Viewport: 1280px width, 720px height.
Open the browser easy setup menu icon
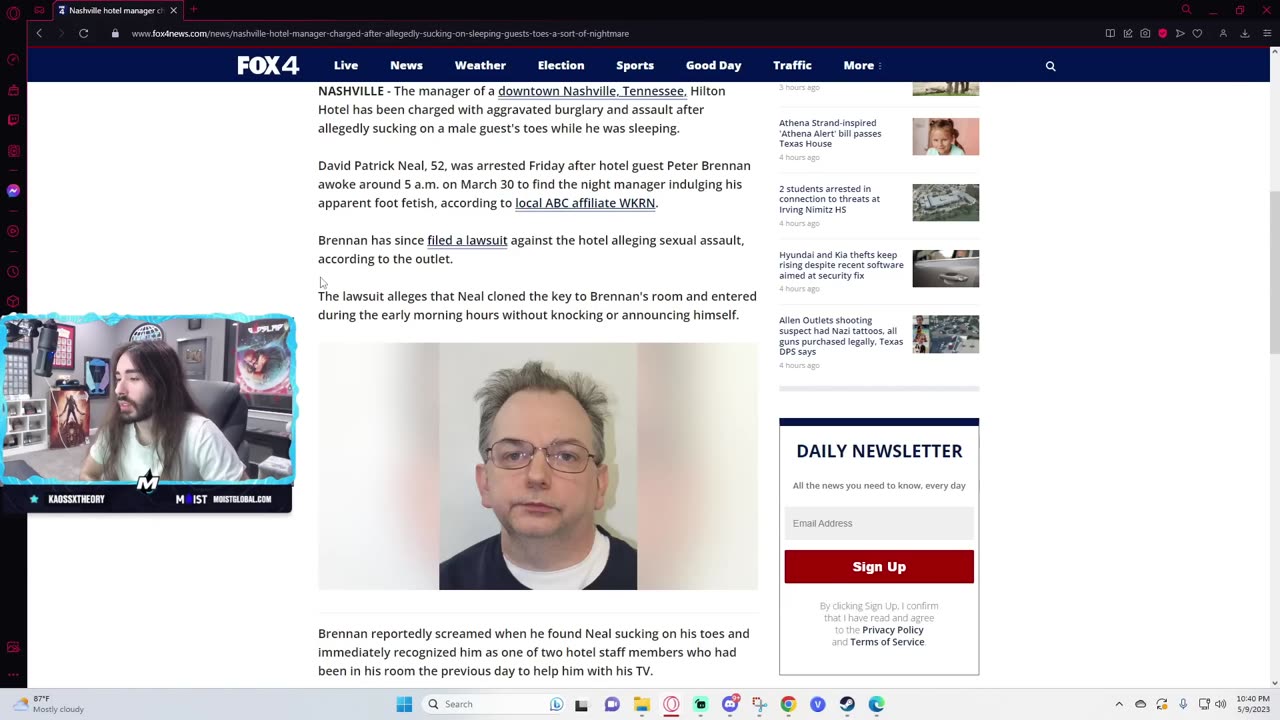click(x=1267, y=33)
